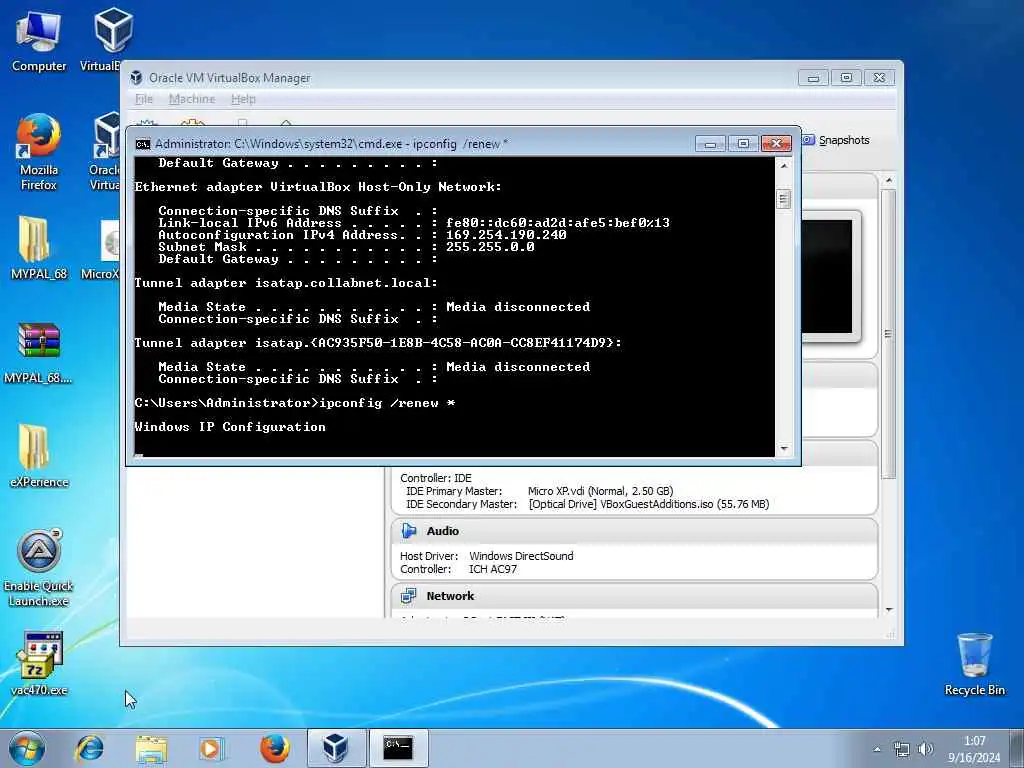Close the cmd.exe window
Screen dimensions: 1024x768
click(776, 144)
